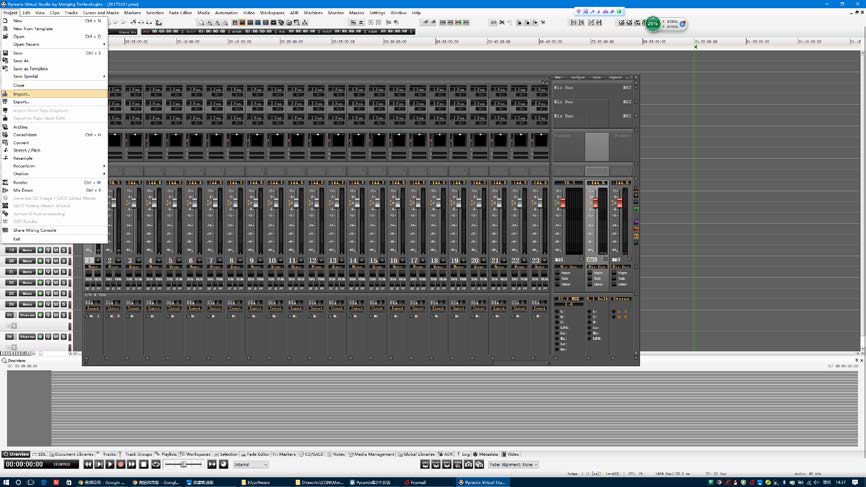
Task: Select mixer strip number 21 label
Action: [x=495, y=260]
